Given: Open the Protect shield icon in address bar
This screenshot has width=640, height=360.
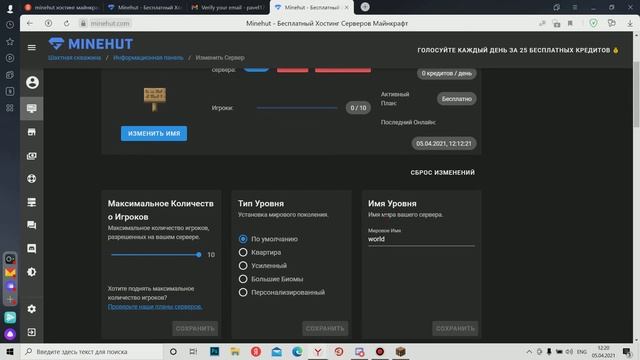Looking at the screenshot, I should pyautogui.click(x=593, y=24).
